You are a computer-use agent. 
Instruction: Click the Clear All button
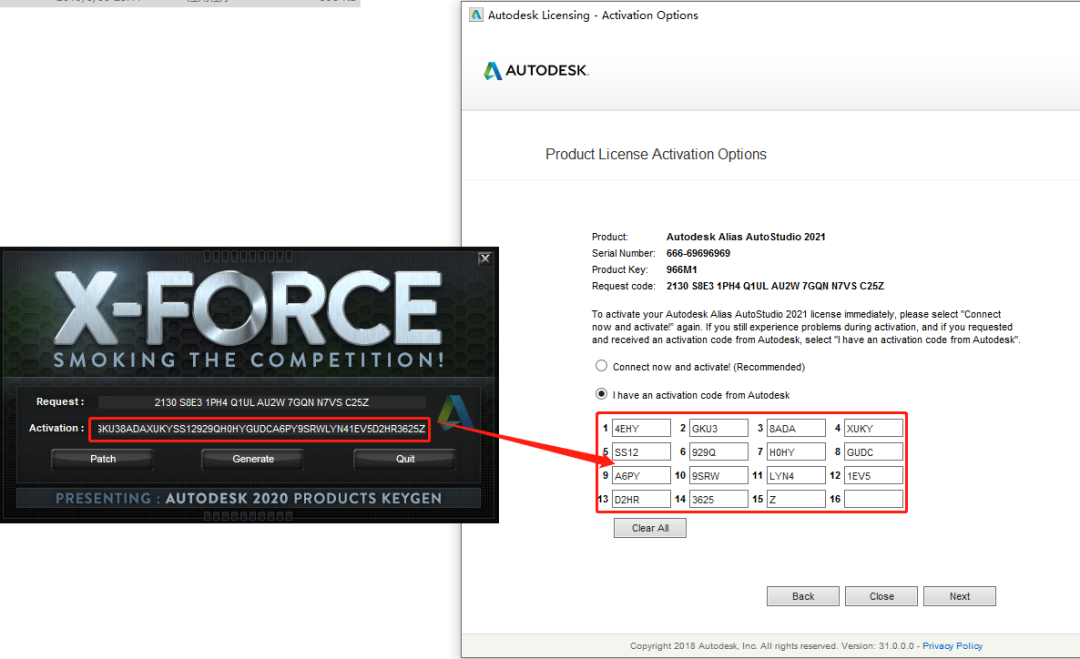pyautogui.click(x=650, y=528)
